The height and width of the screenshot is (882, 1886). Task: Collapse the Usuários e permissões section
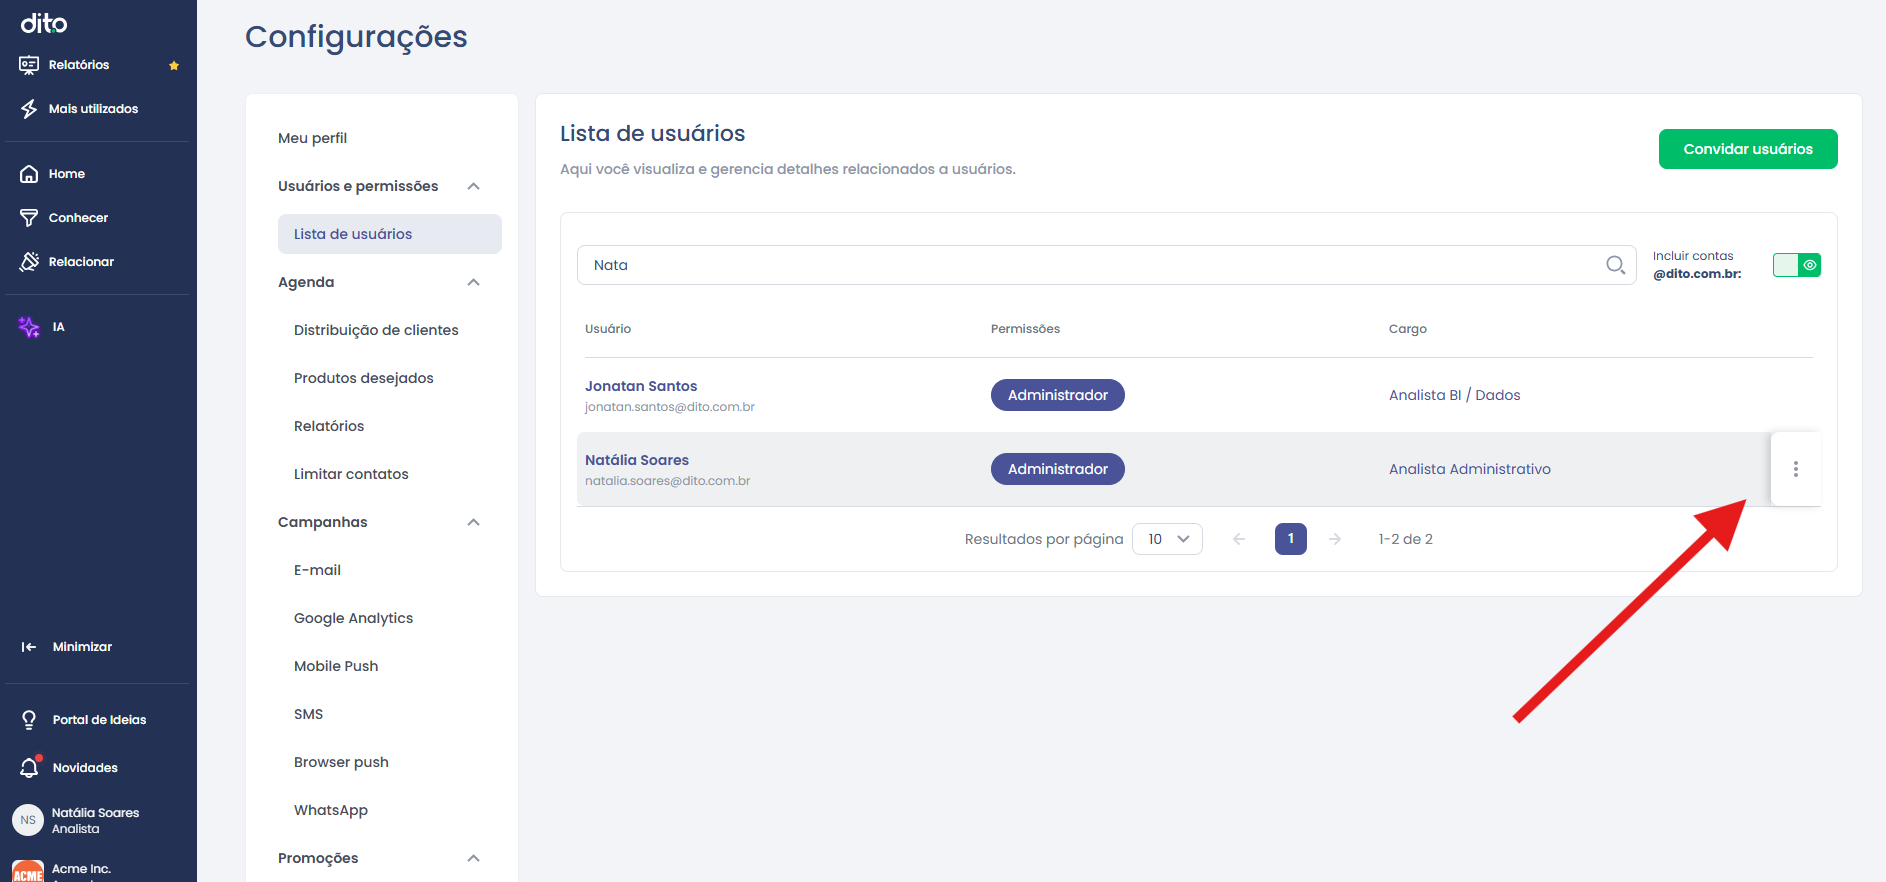click(x=474, y=186)
